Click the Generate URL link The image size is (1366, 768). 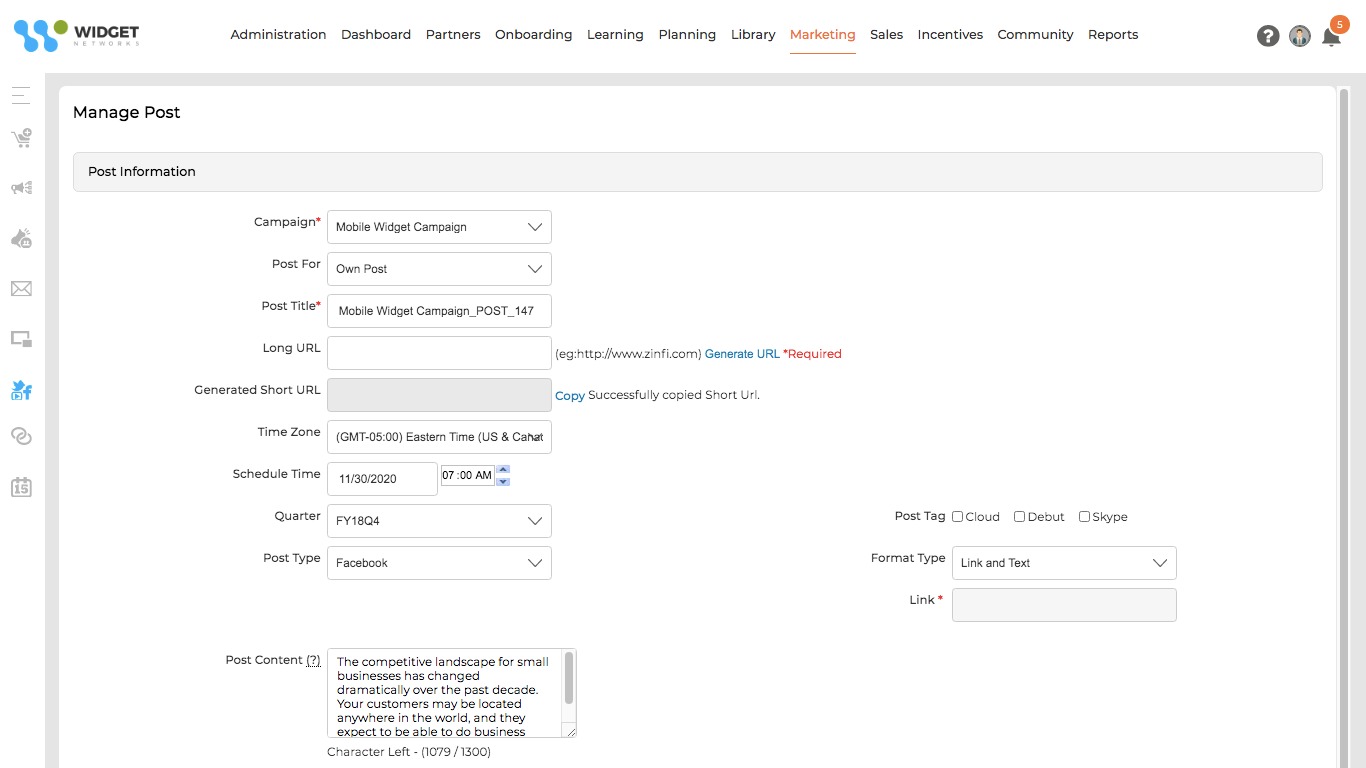[x=742, y=354]
